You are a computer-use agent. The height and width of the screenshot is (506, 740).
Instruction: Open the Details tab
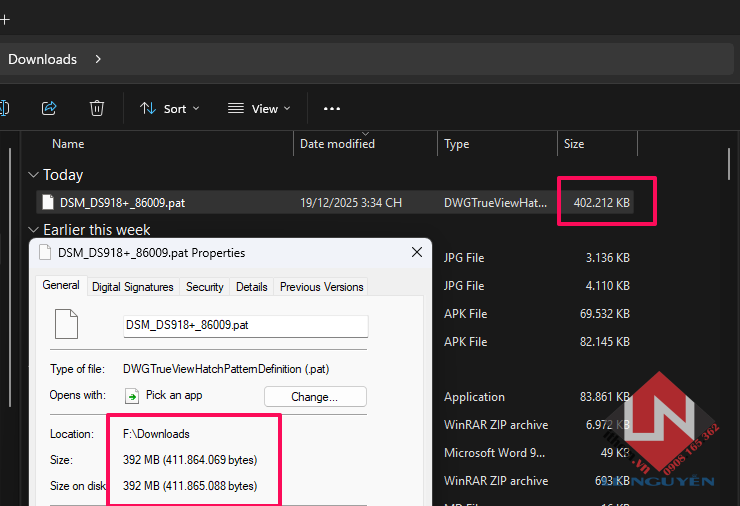tap(251, 287)
